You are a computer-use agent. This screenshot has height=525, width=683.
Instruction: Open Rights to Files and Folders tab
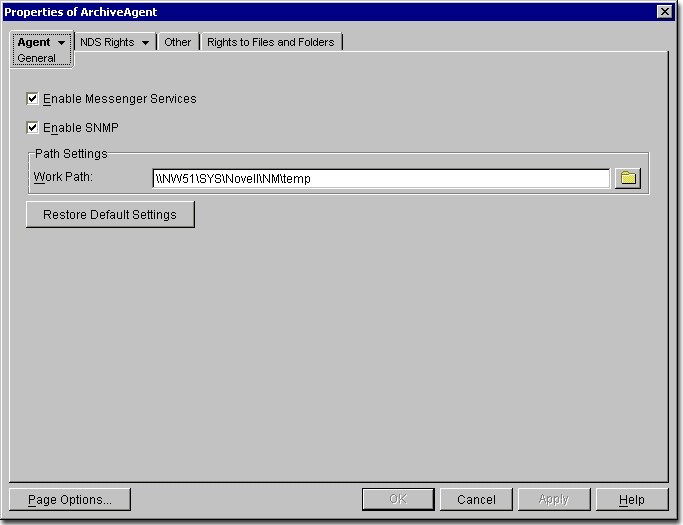pos(270,42)
